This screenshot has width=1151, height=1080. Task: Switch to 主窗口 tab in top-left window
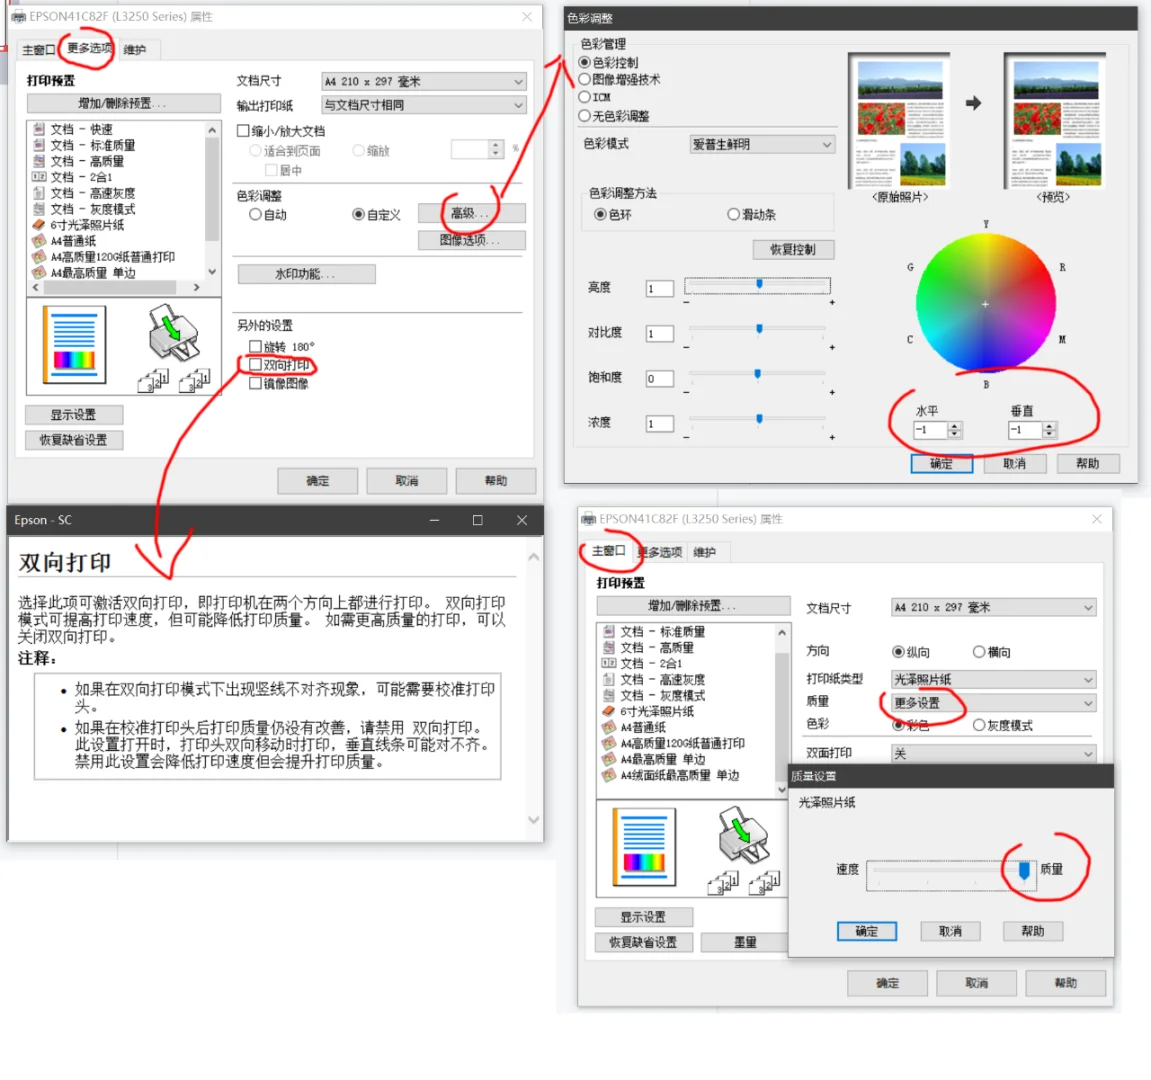tap(37, 50)
